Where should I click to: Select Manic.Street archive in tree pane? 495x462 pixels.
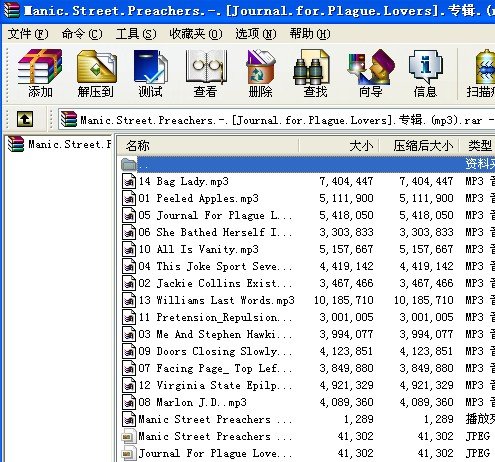click(59, 144)
